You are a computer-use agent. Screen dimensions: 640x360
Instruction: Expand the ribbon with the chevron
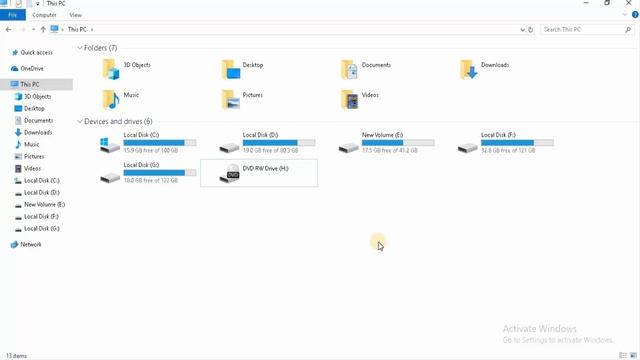(x=624, y=15)
